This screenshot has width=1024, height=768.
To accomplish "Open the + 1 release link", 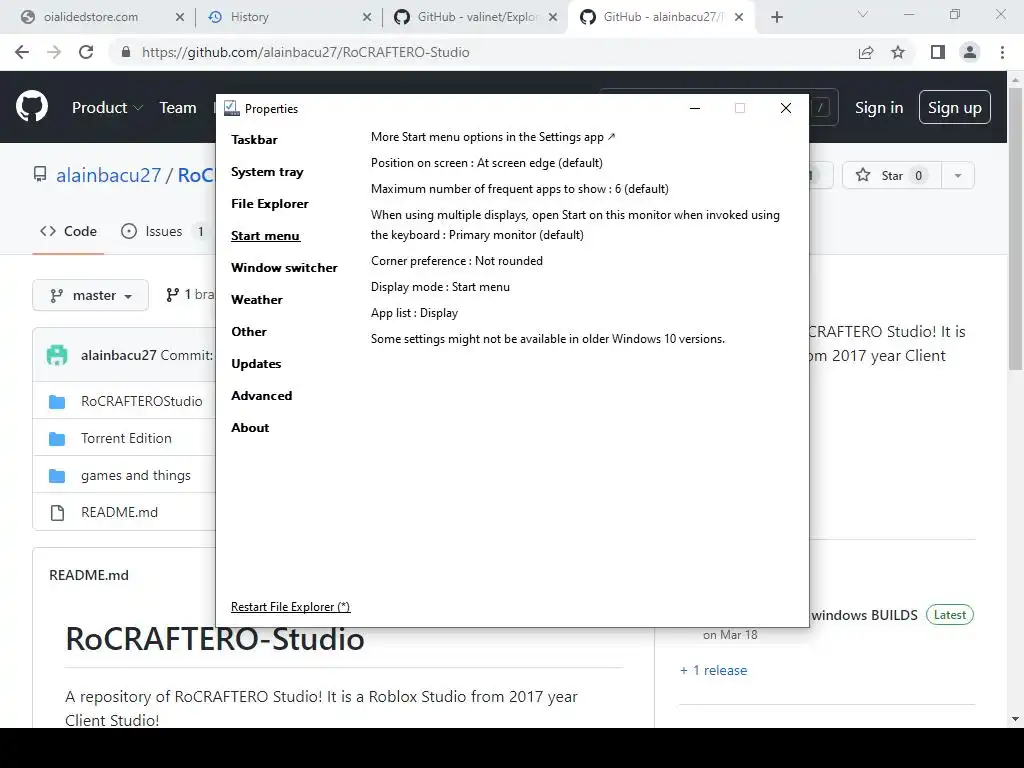I will pos(713,670).
